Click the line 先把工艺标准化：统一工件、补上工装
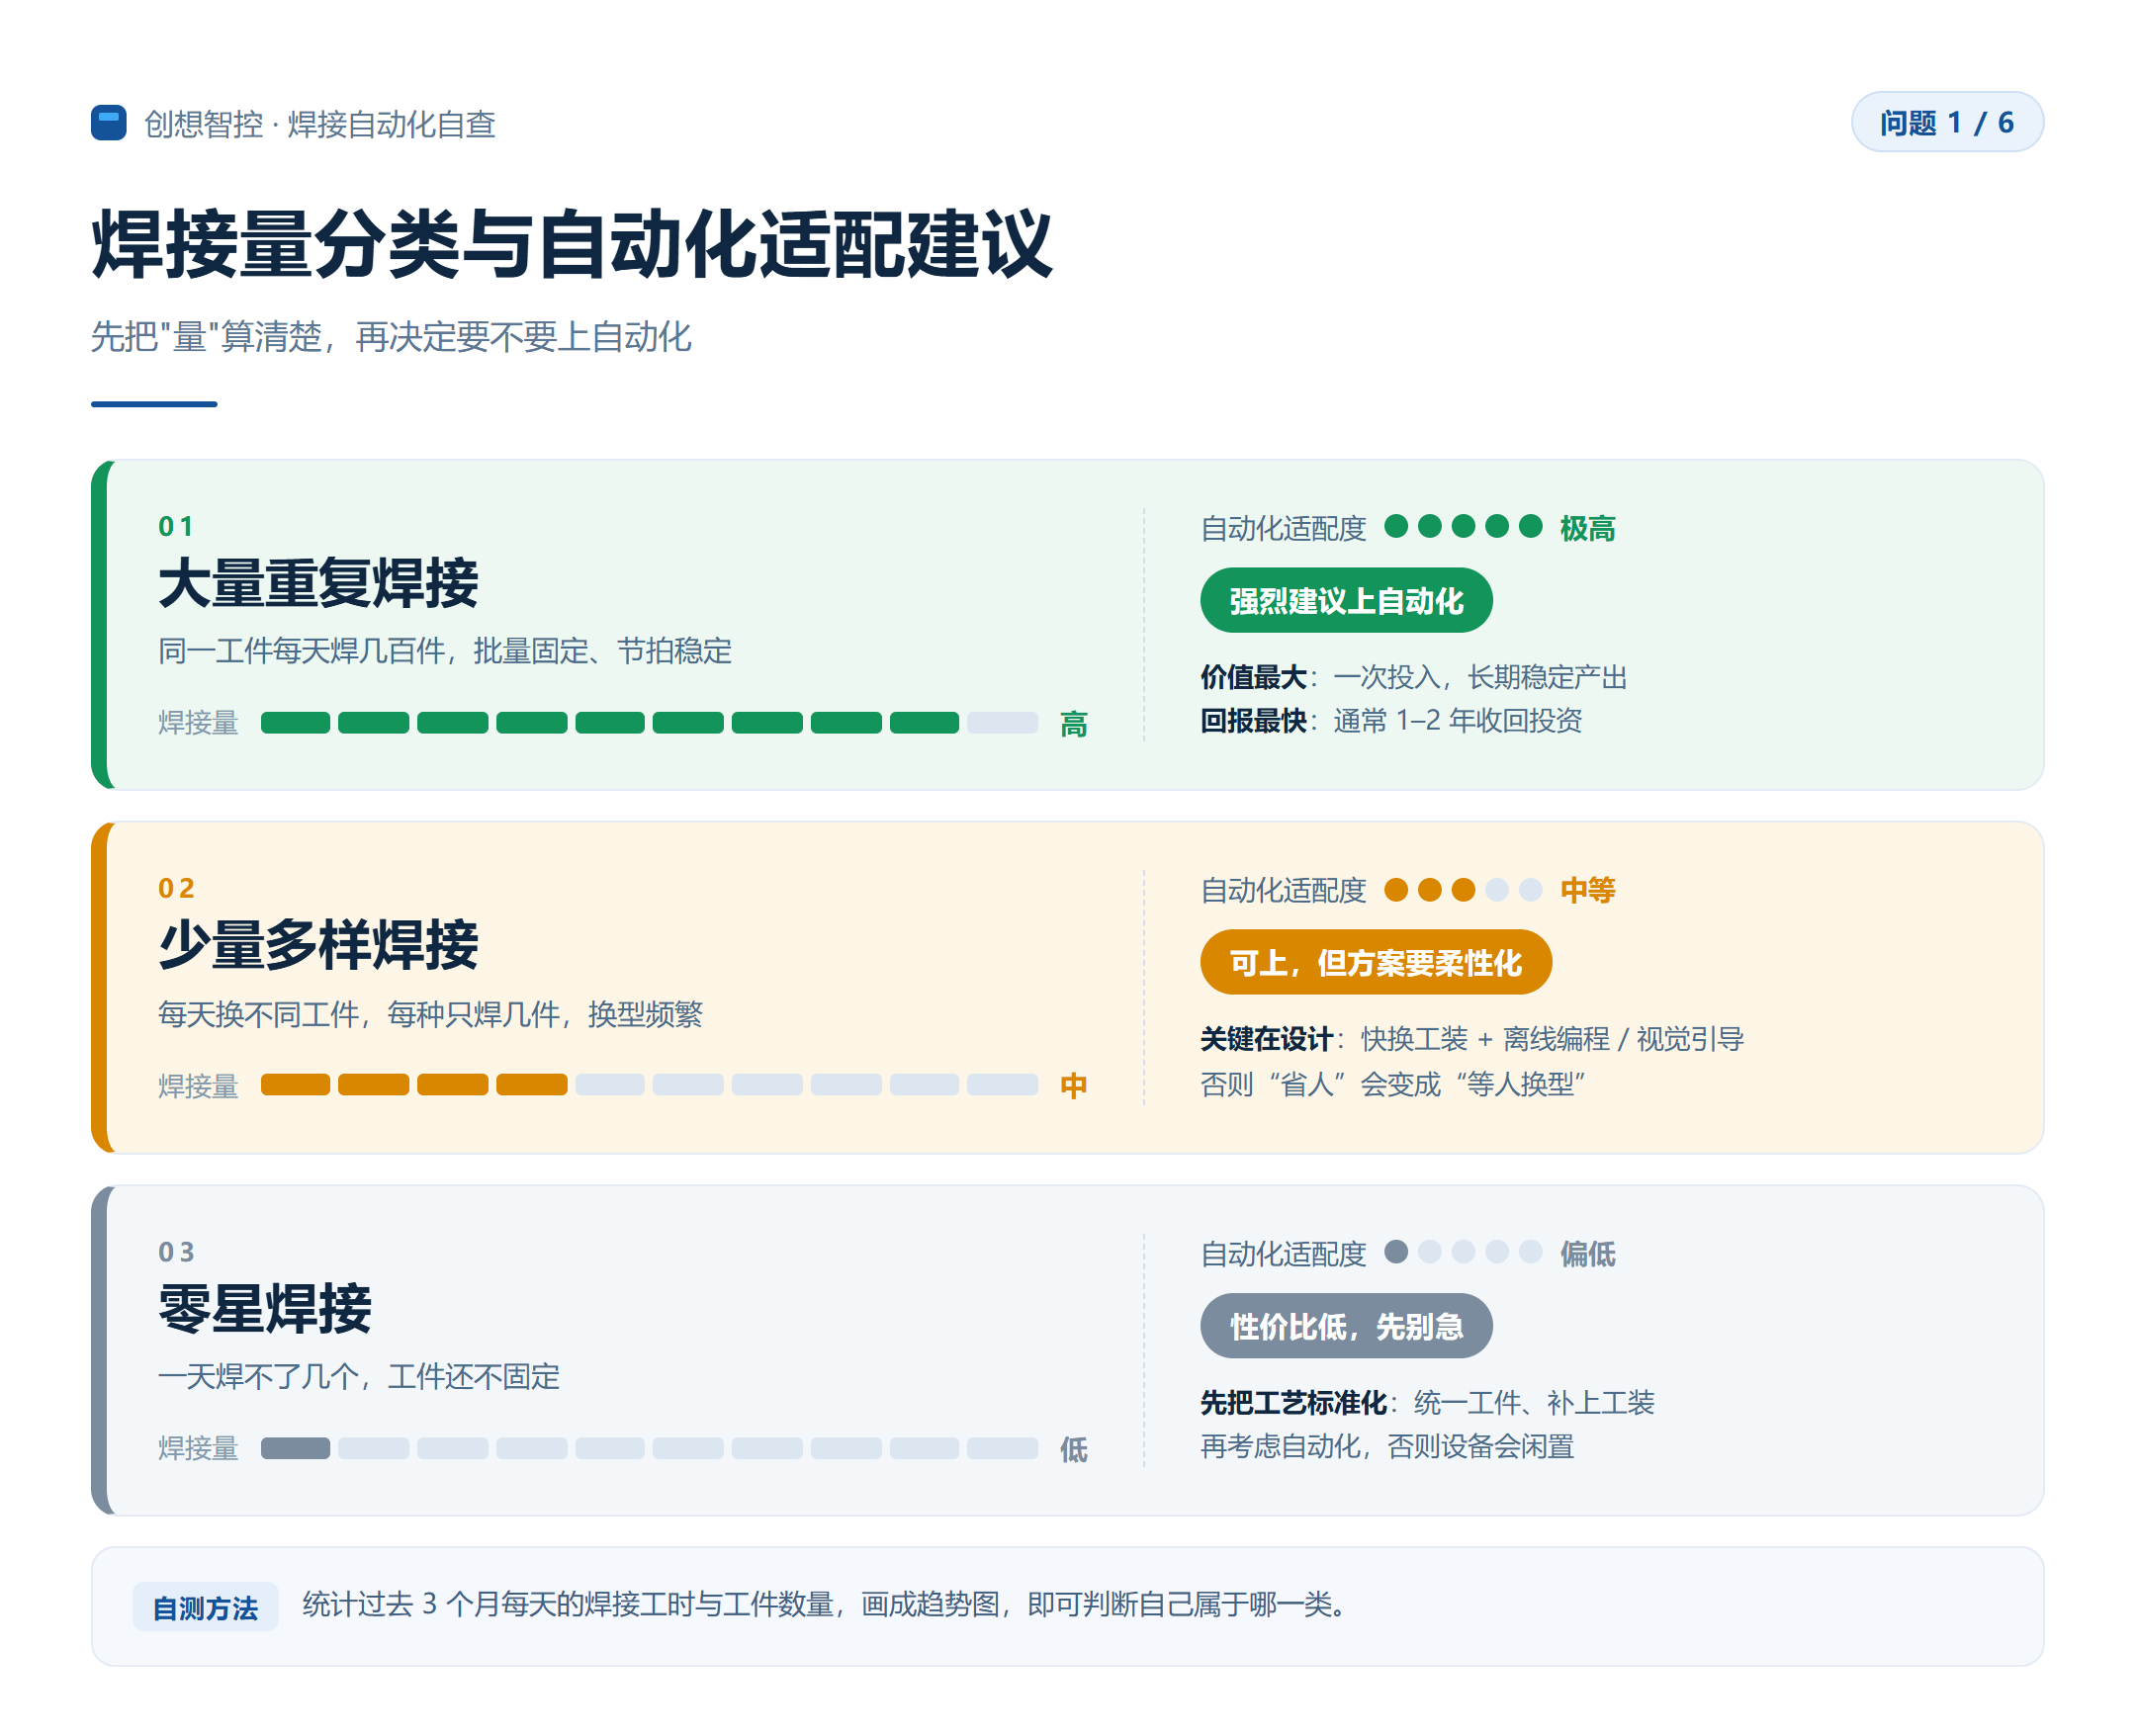This screenshot has height=1736, width=2136. [x=1427, y=1402]
